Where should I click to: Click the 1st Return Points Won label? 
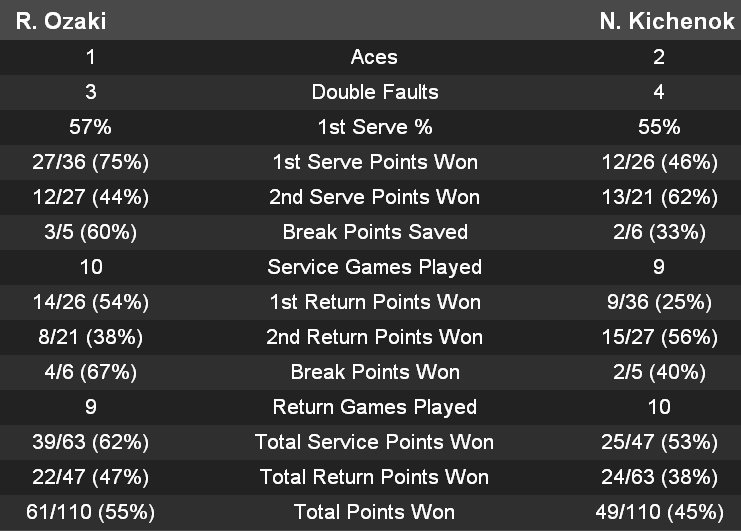374,302
